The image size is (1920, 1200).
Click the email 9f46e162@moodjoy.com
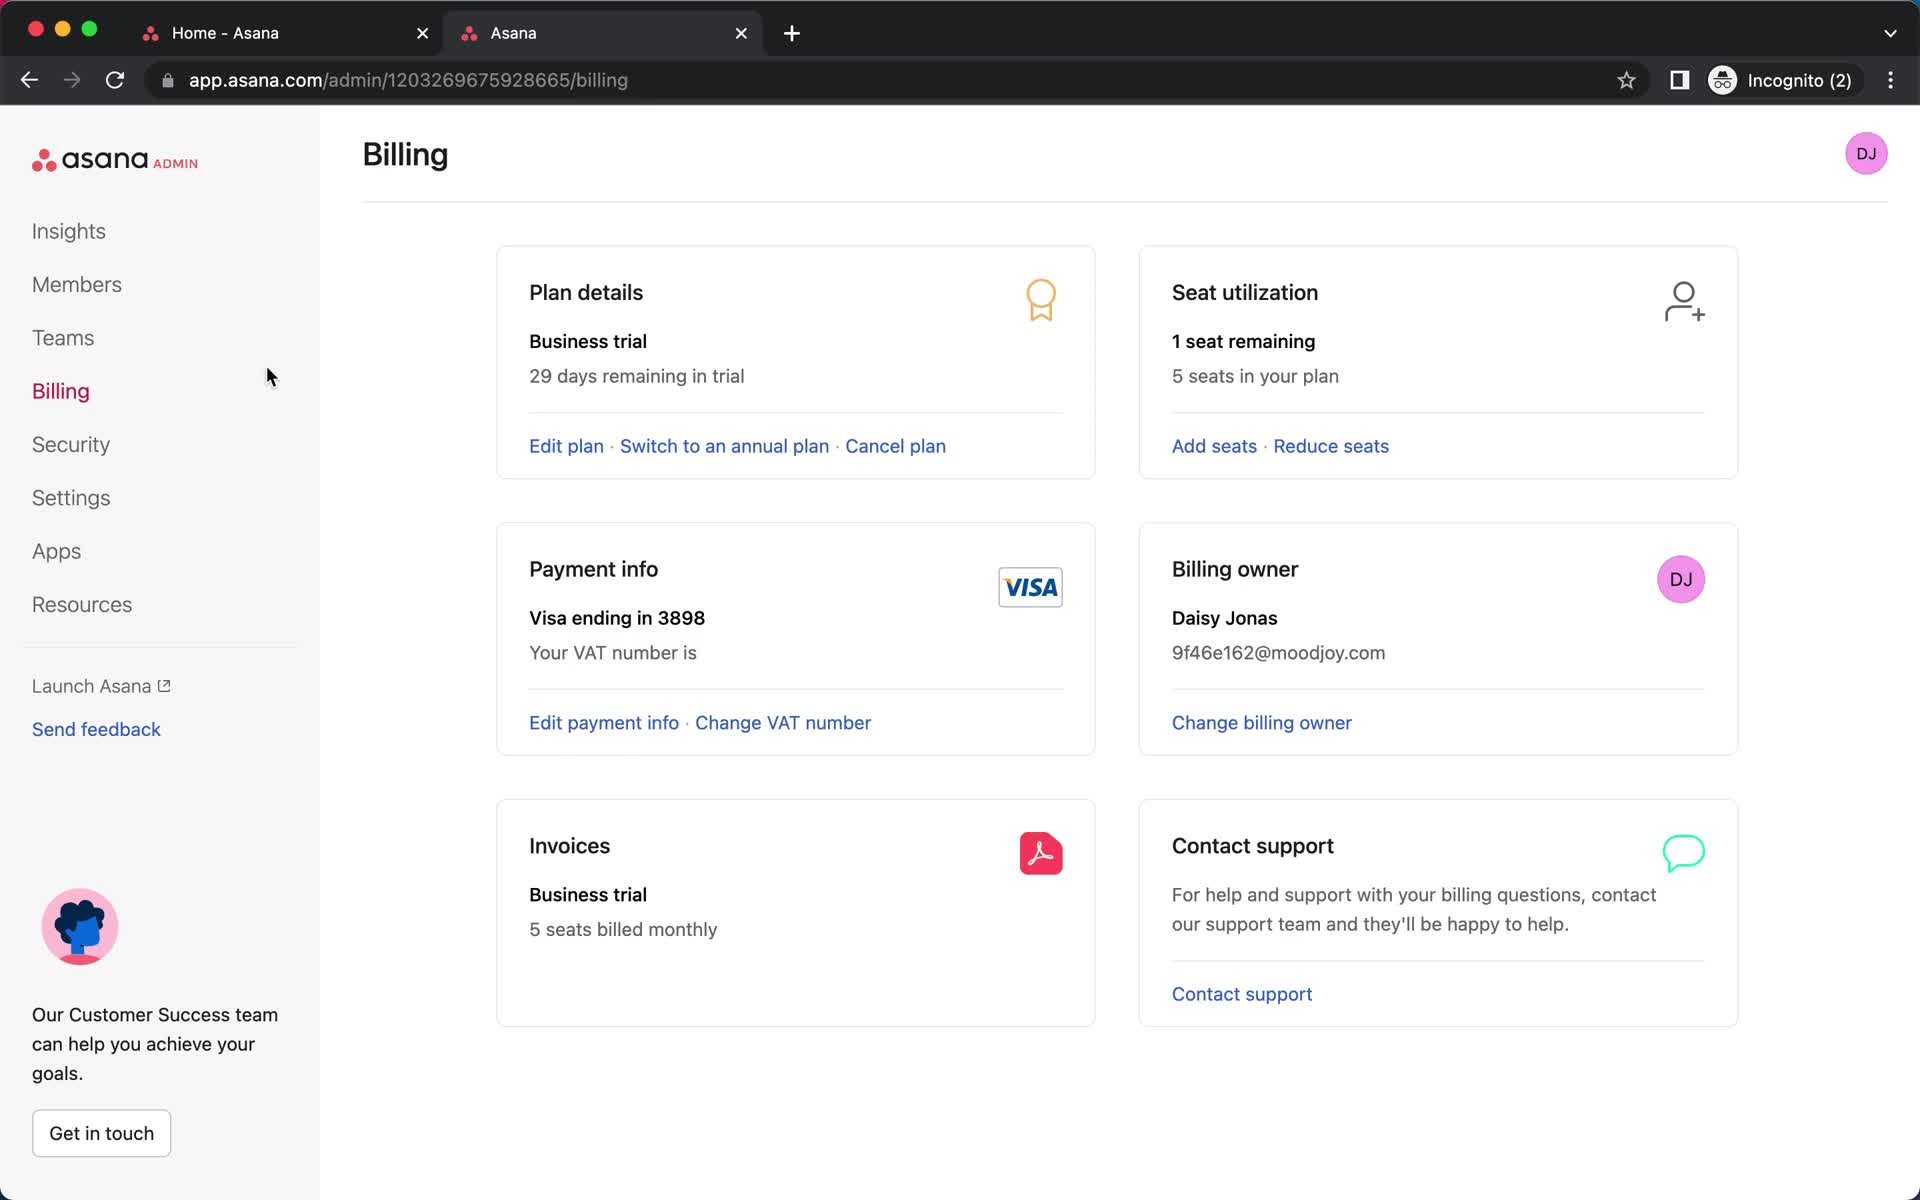pos(1278,652)
